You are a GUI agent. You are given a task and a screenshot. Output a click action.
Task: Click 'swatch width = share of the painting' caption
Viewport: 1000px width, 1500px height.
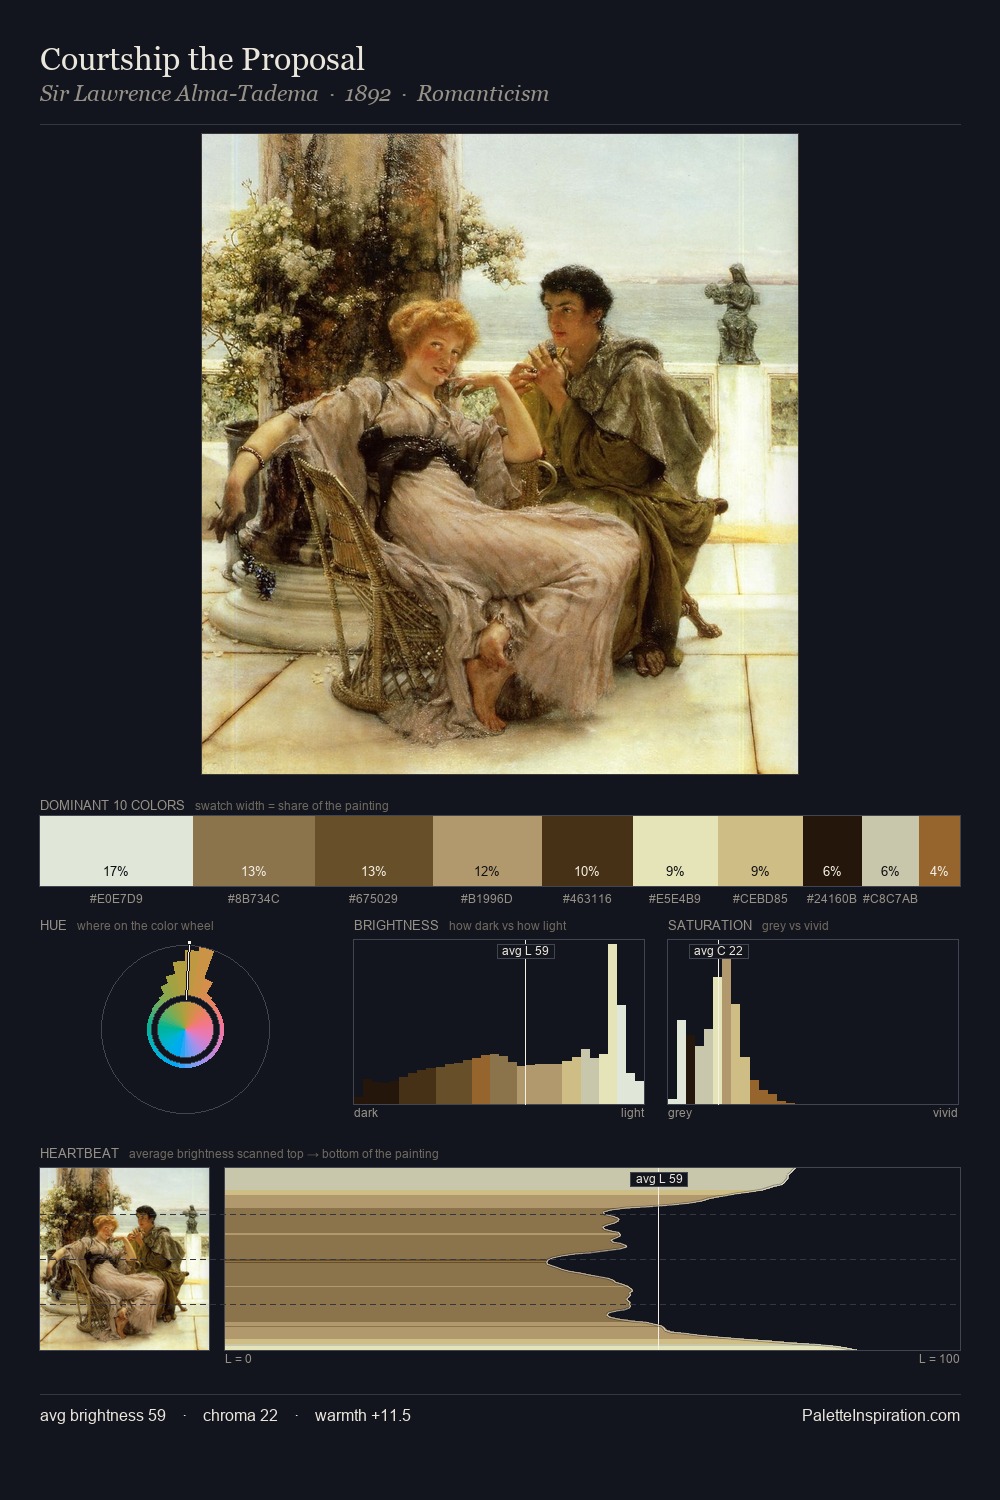(x=292, y=805)
